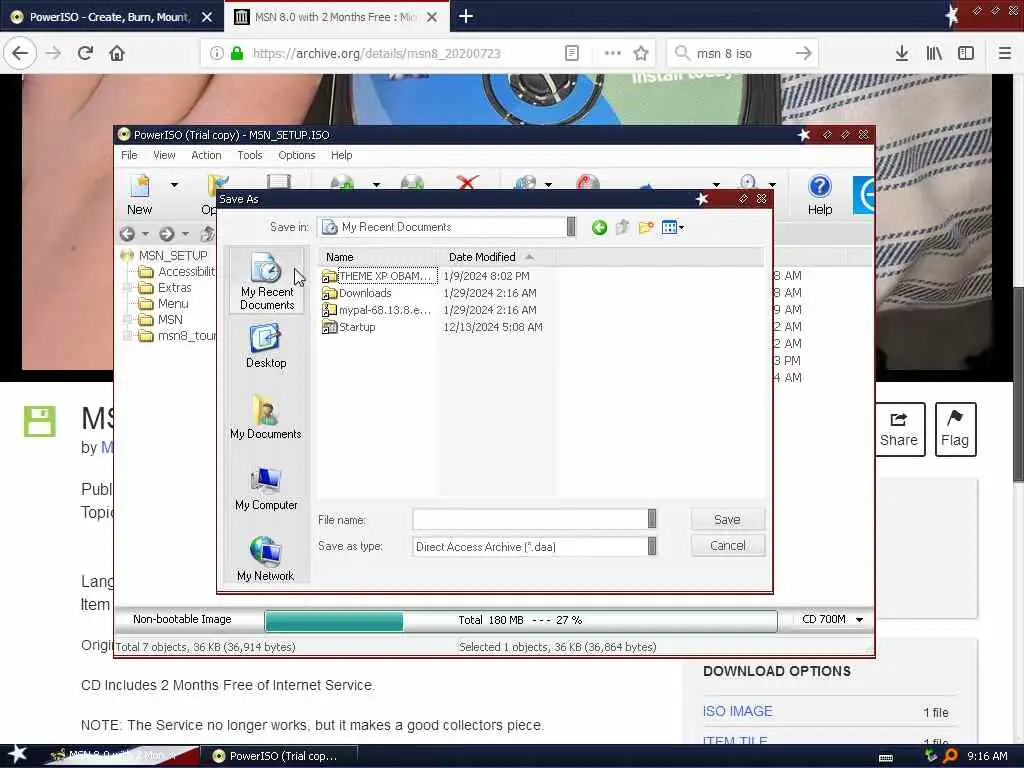Open the Help menu in PowerISO

pos(341,155)
